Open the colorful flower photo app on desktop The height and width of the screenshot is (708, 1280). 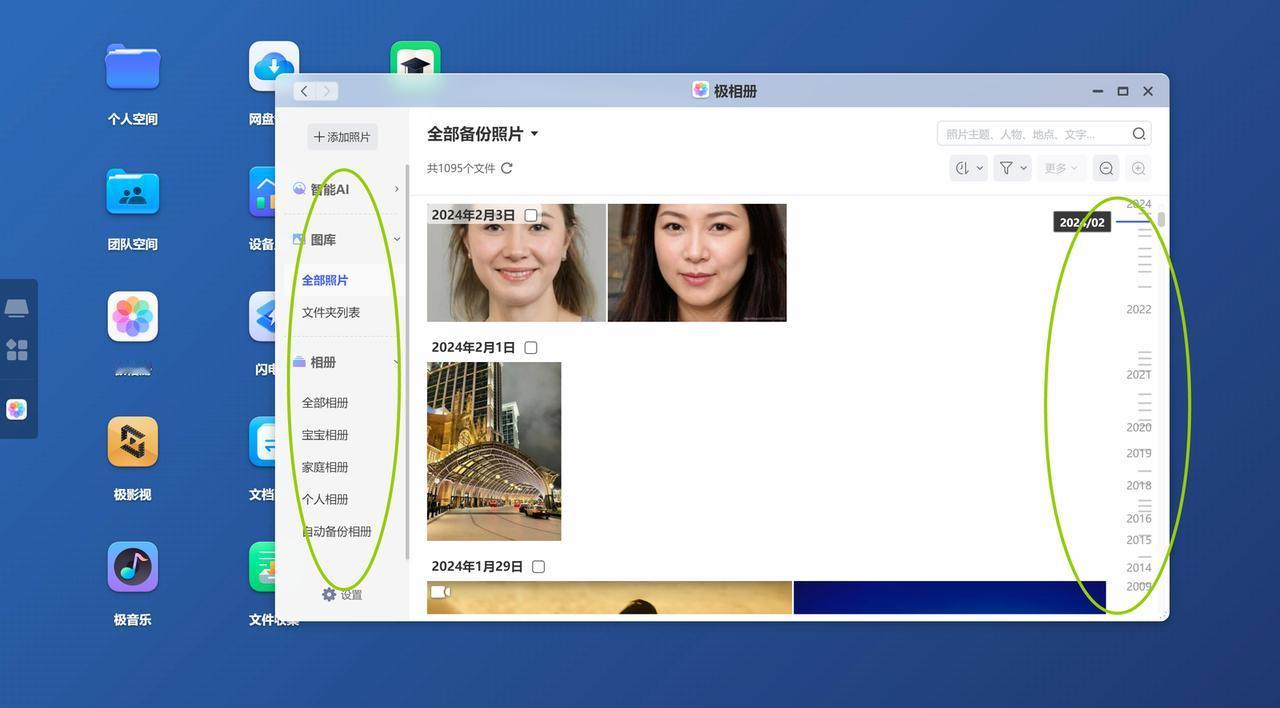[x=132, y=317]
